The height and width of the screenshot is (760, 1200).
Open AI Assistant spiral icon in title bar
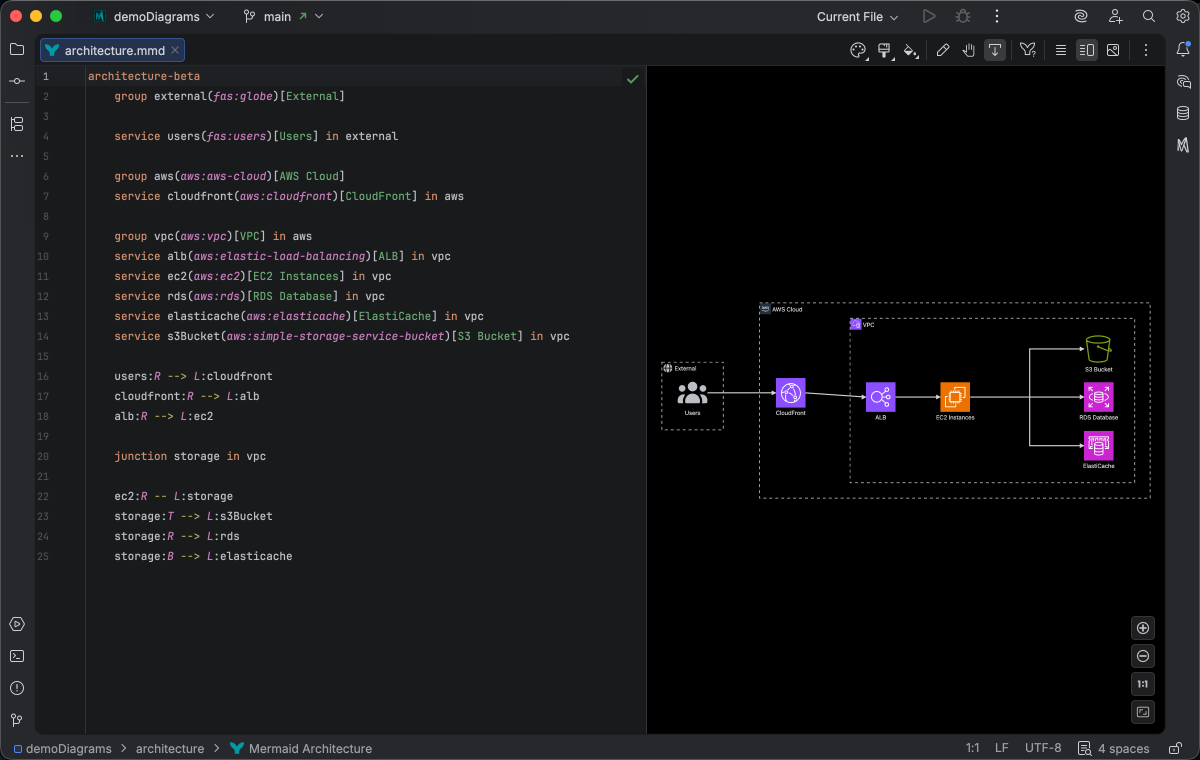pyautogui.click(x=1081, y=16)
